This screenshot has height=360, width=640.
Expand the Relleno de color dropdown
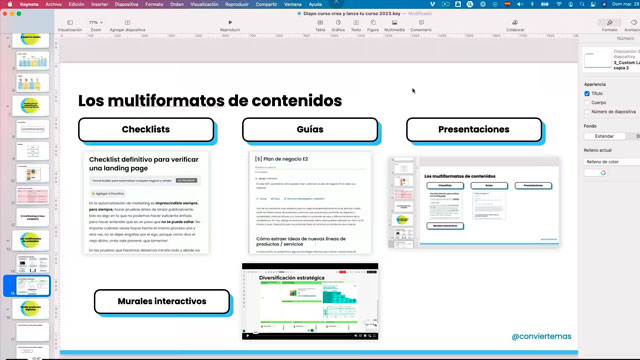[x=612, y=162]
